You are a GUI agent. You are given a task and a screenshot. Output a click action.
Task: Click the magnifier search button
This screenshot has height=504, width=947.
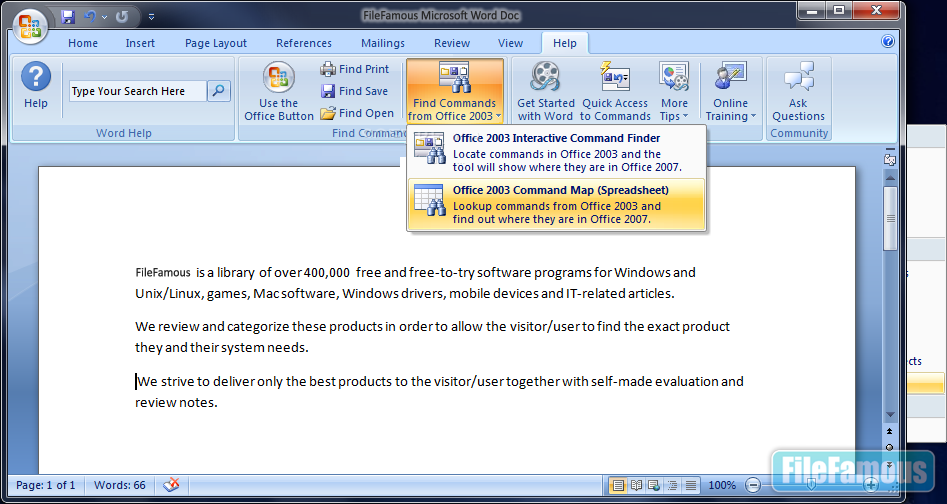(x=219, y=91)
